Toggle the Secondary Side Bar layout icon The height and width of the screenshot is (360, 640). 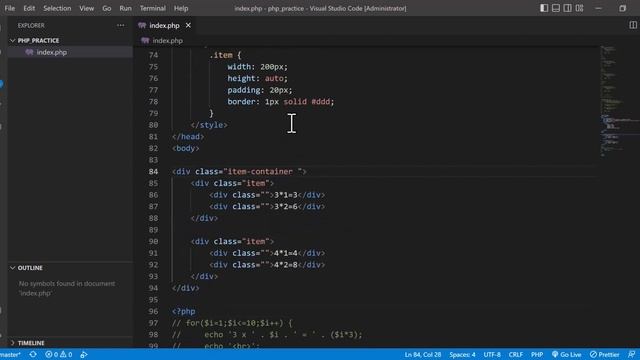click(567, 8)
